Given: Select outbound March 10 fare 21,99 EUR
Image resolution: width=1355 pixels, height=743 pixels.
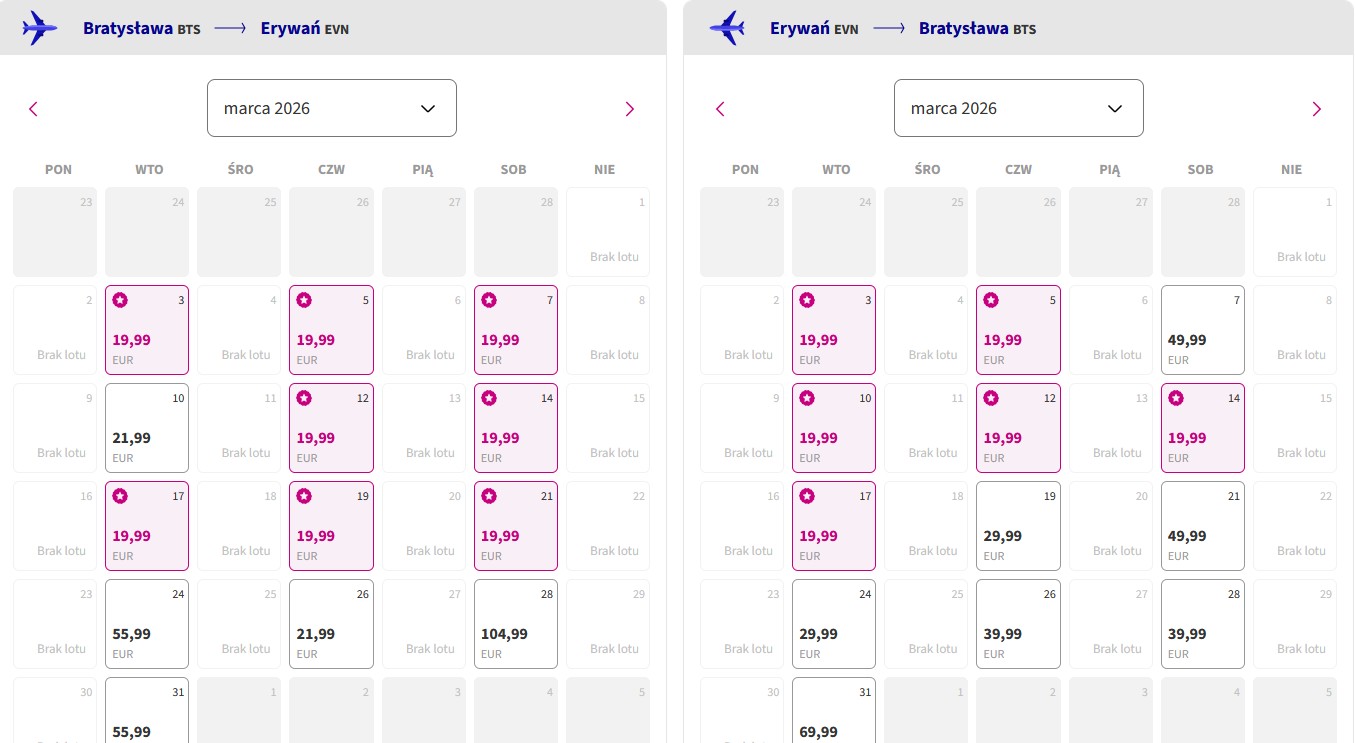Looking at the screenshot, I should pos(147,428).
